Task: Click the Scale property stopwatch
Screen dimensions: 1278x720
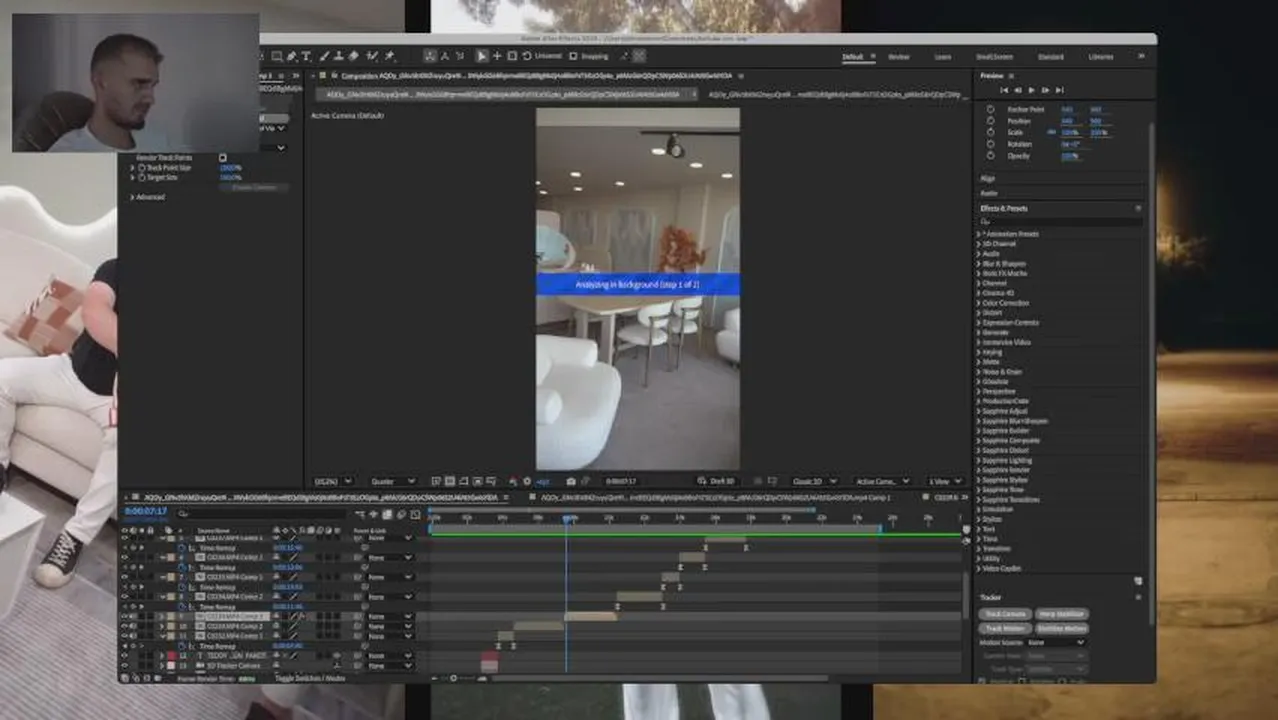Action: 991,132
